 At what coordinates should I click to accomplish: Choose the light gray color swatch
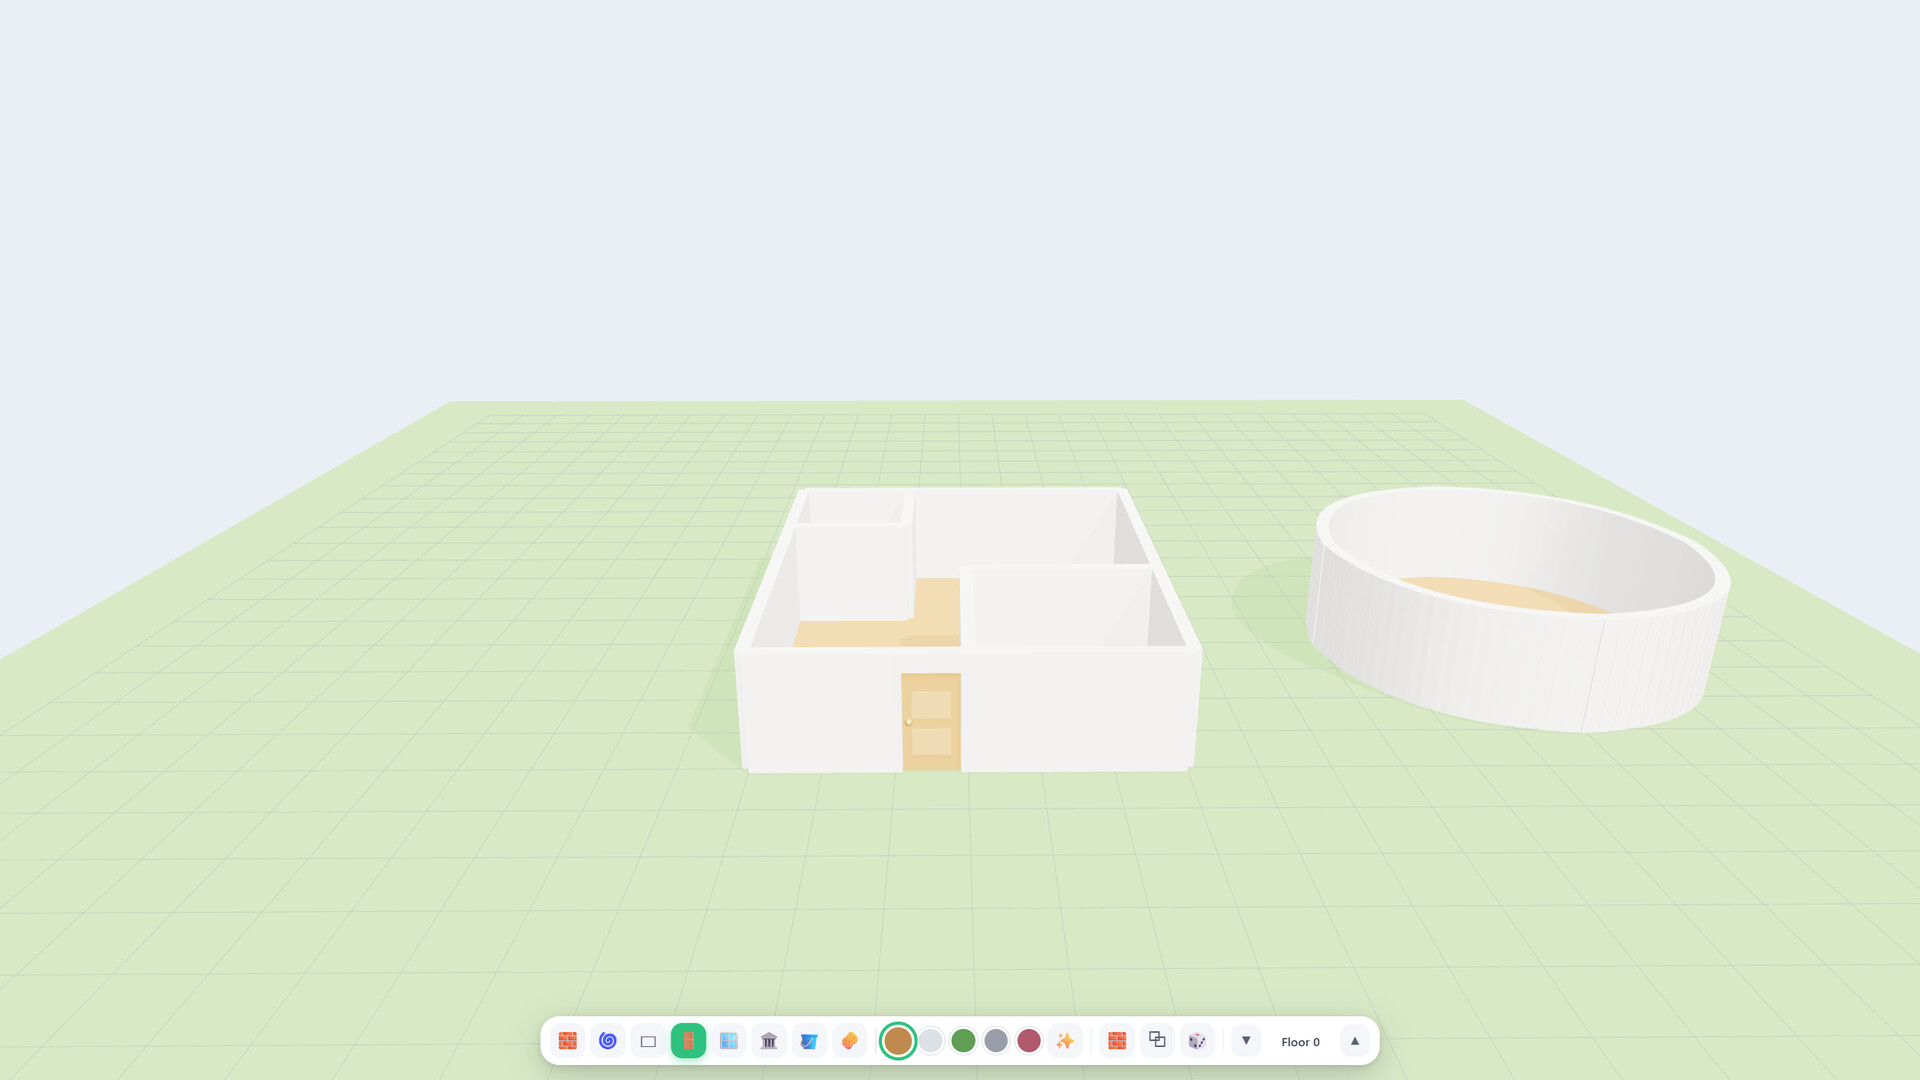pyautogui.click(x=931, y=1041)
